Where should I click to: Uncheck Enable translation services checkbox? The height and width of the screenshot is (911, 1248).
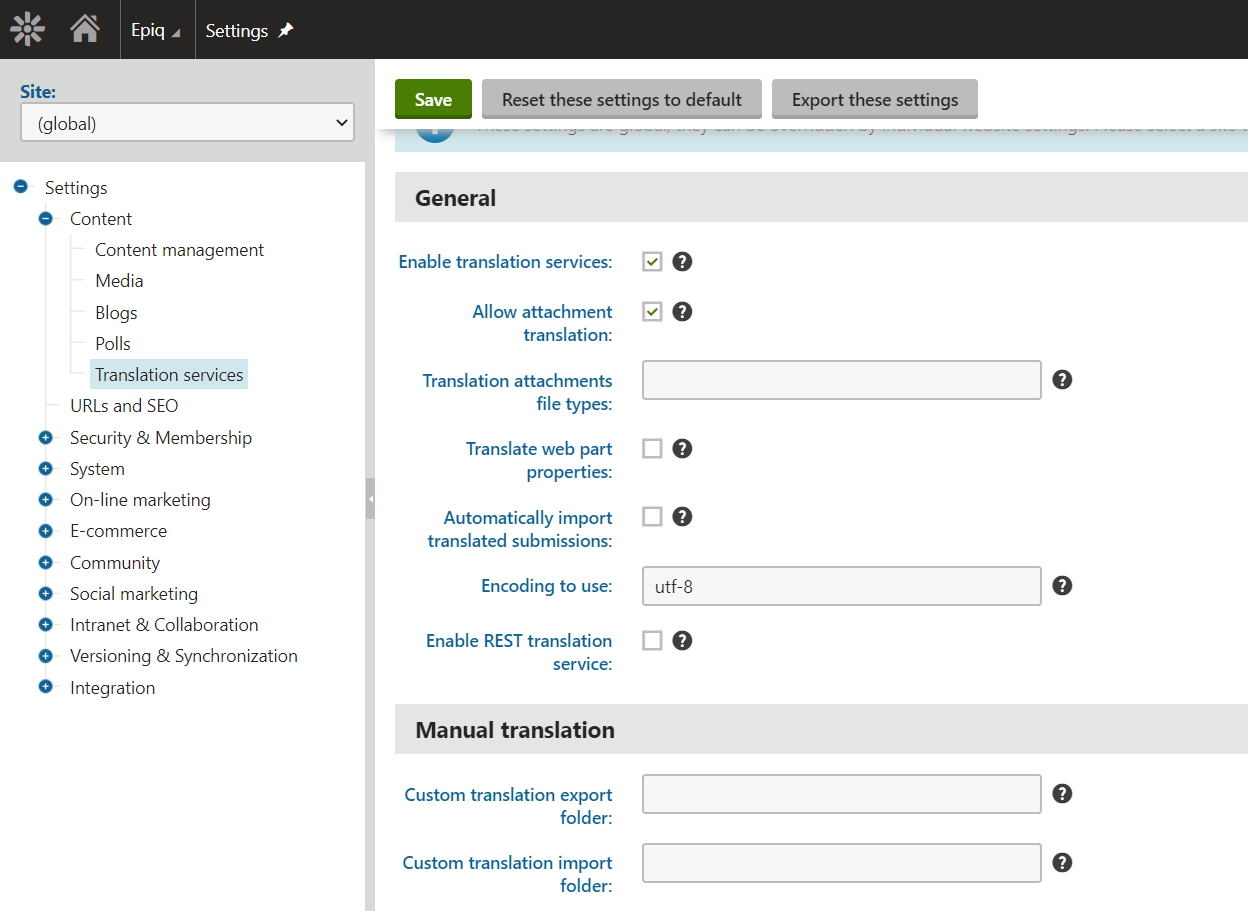click(652, 262)
